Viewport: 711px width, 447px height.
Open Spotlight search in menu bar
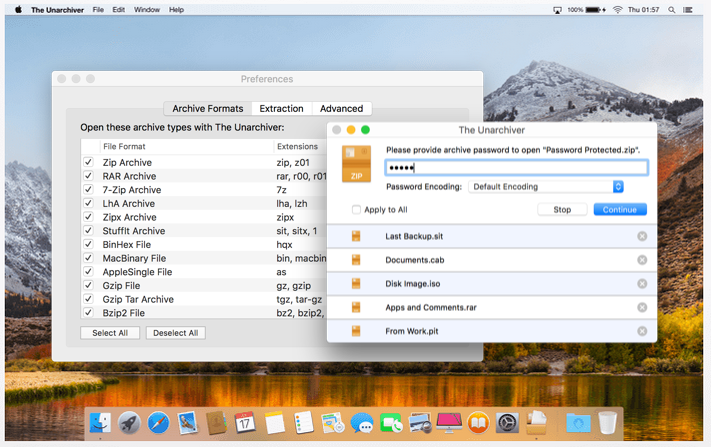[672, 10]
